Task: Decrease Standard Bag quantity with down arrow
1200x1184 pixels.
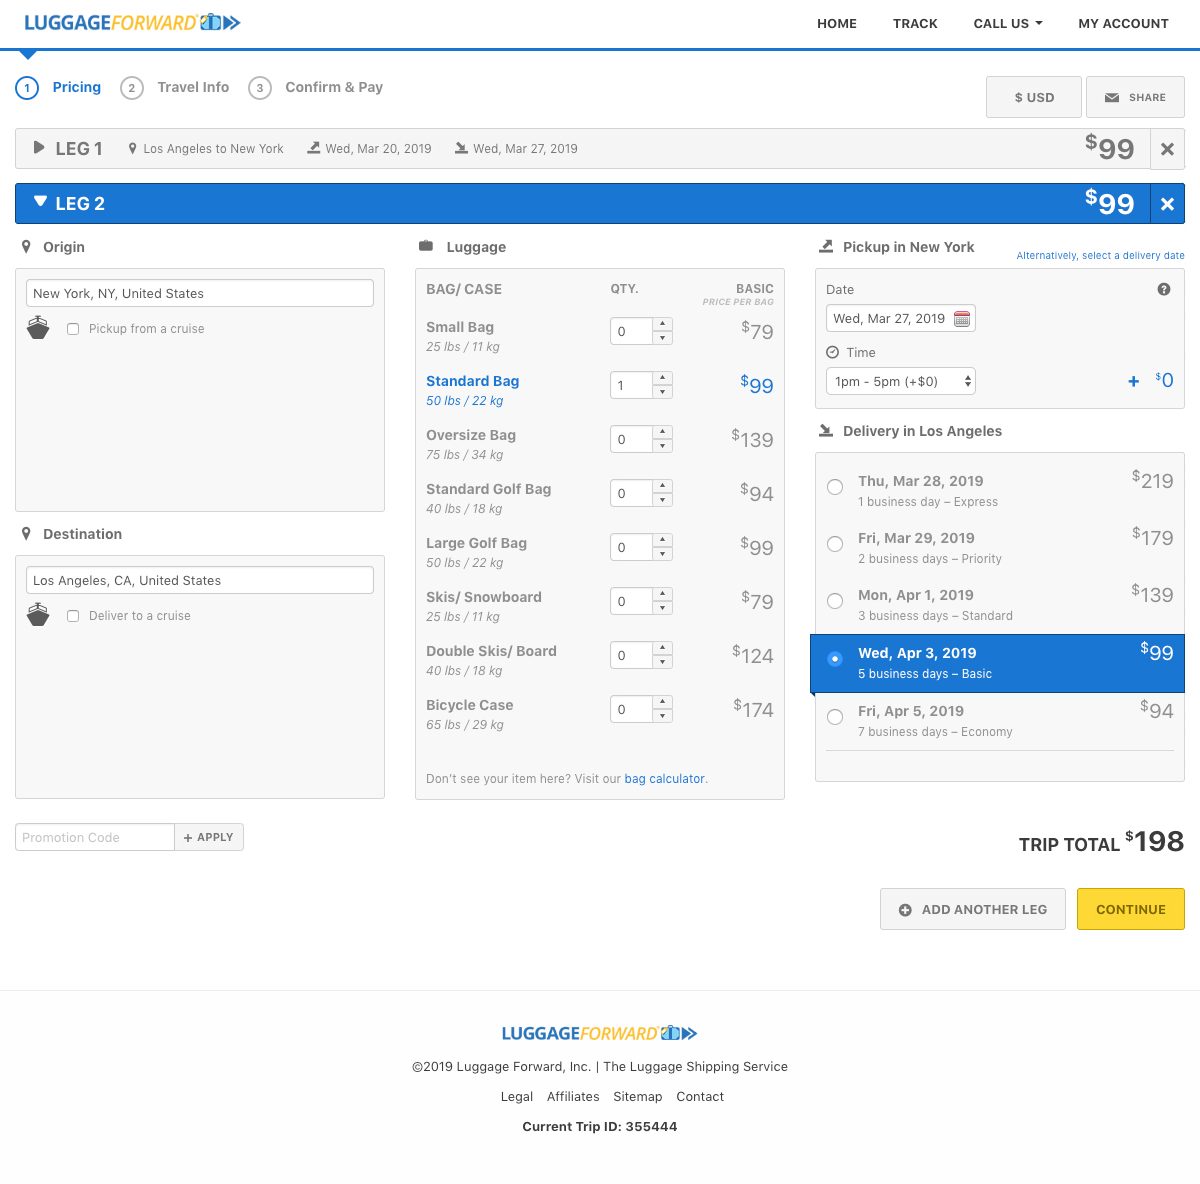Action: click(x=663, y=392)
